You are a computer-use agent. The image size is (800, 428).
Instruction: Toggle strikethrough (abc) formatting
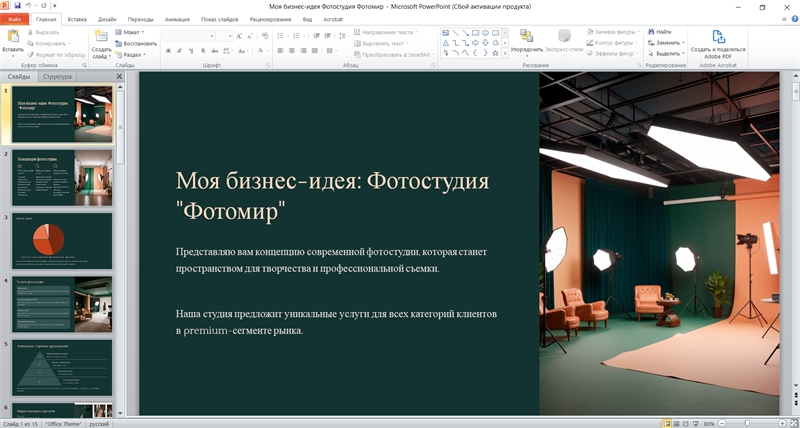point(214,51)
